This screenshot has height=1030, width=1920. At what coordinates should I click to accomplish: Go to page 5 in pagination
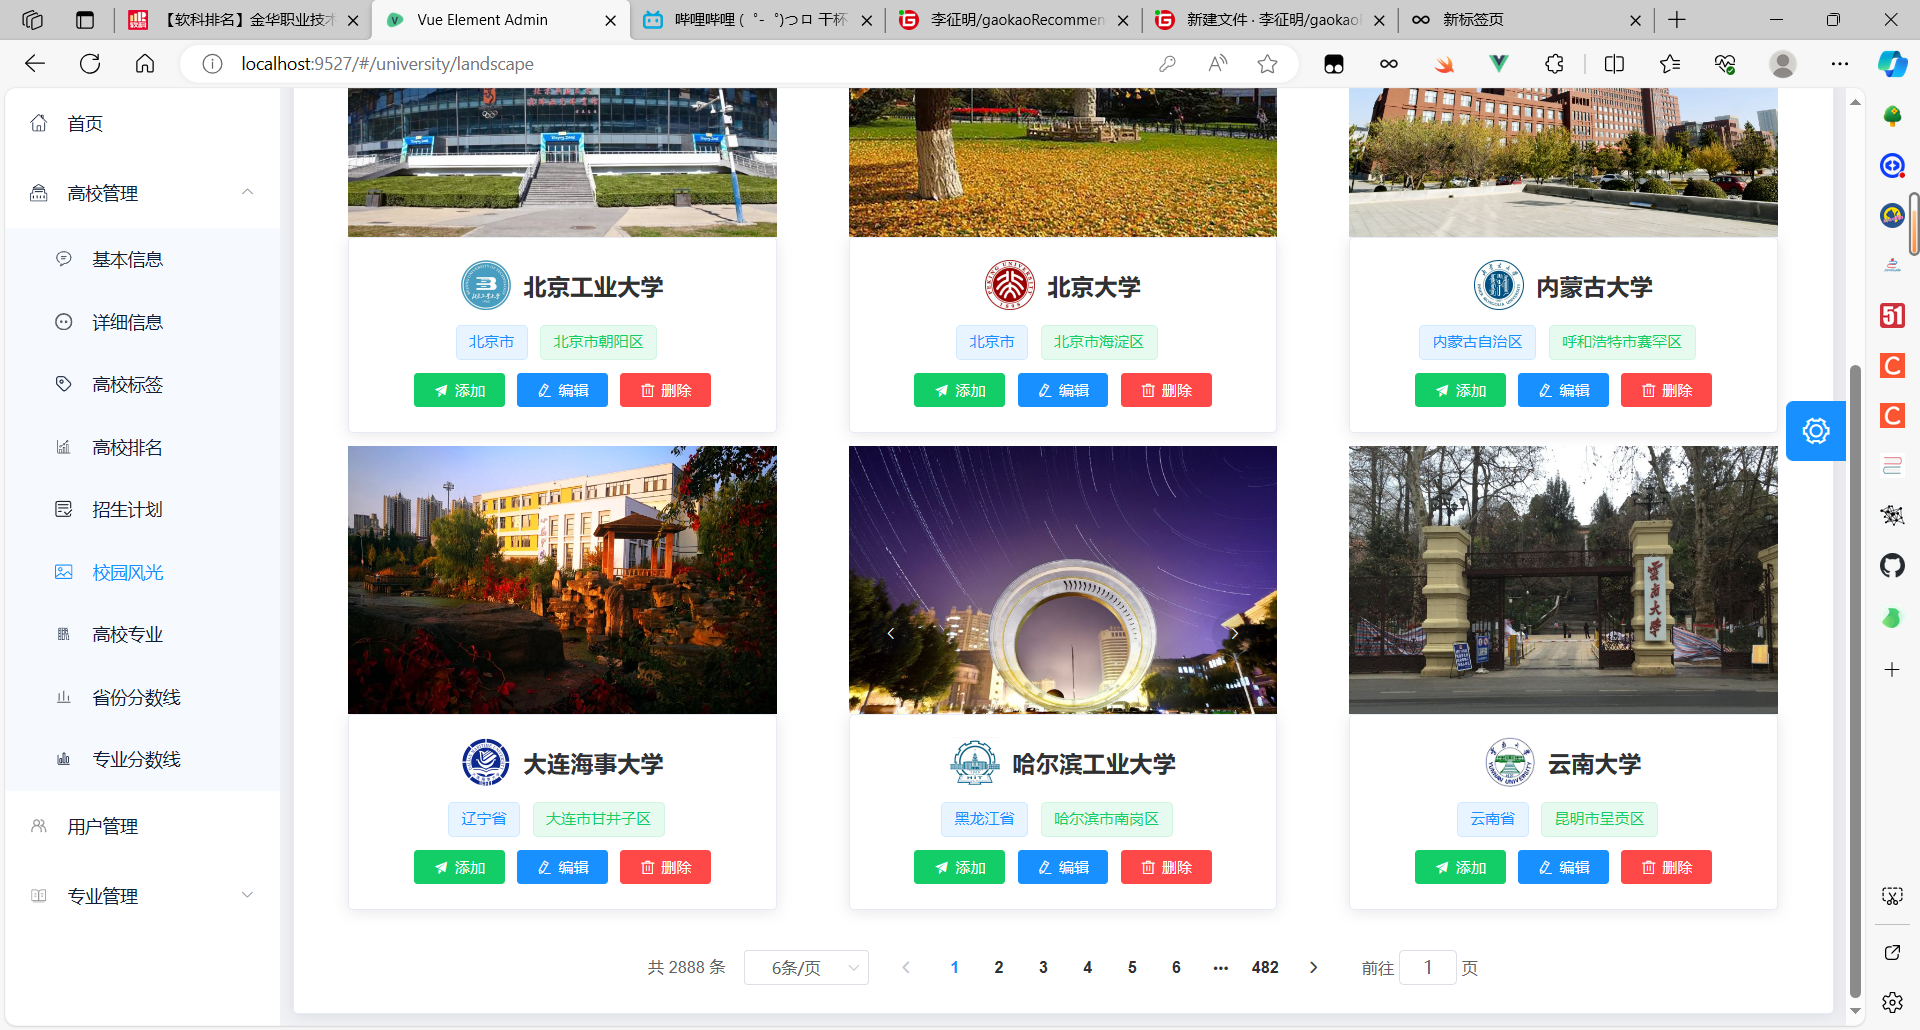(1132, 967)
